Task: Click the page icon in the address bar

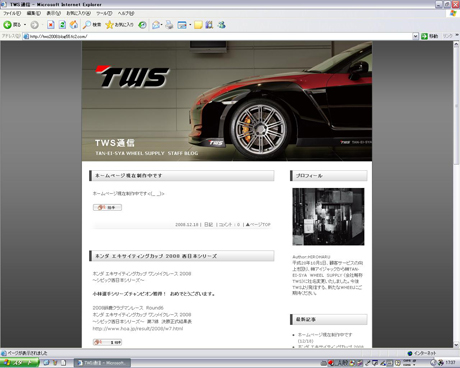Action: (x=26, y=36)
